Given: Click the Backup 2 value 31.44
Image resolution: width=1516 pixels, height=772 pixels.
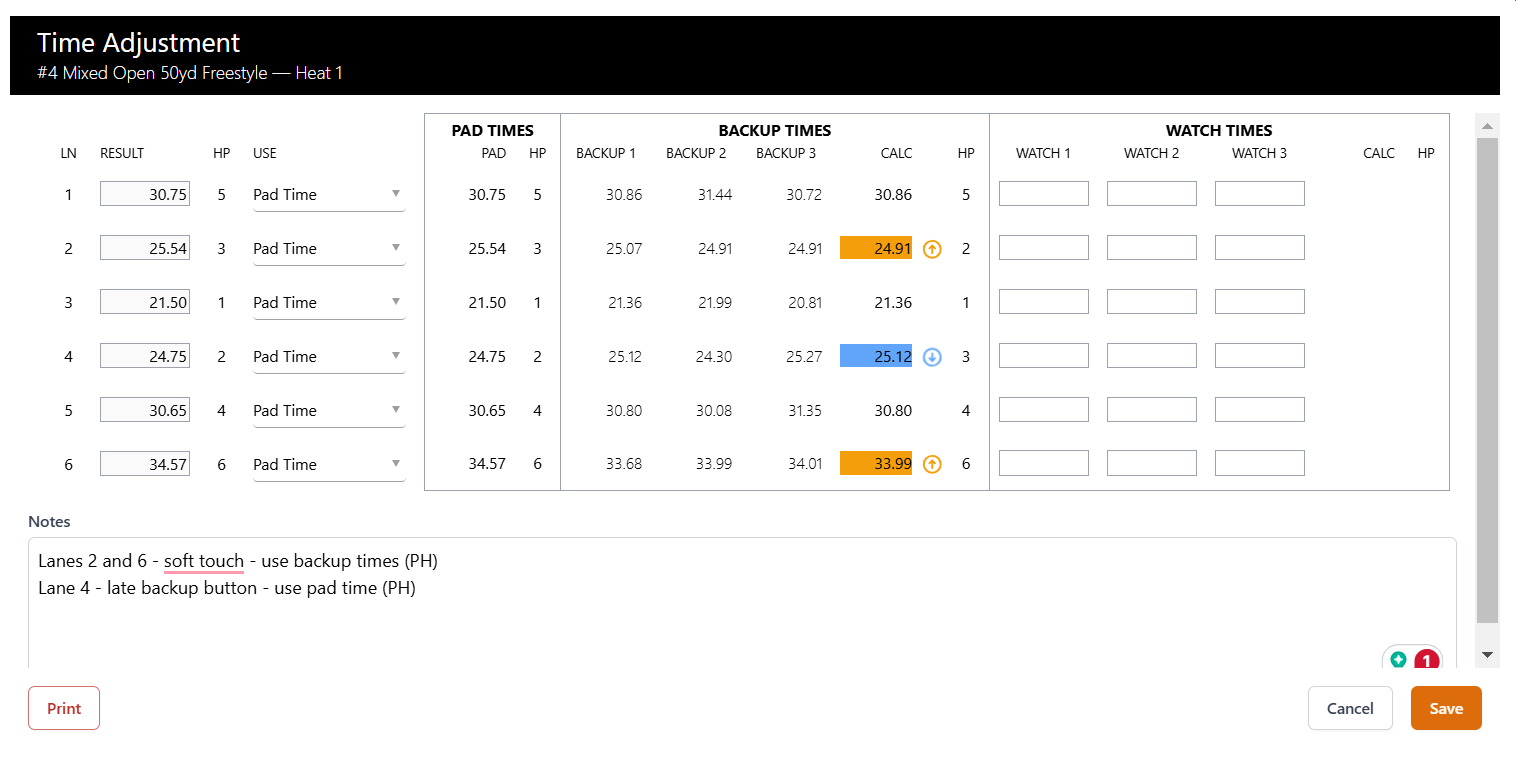Looking at the screenshot, I should [x=714, y=195].
